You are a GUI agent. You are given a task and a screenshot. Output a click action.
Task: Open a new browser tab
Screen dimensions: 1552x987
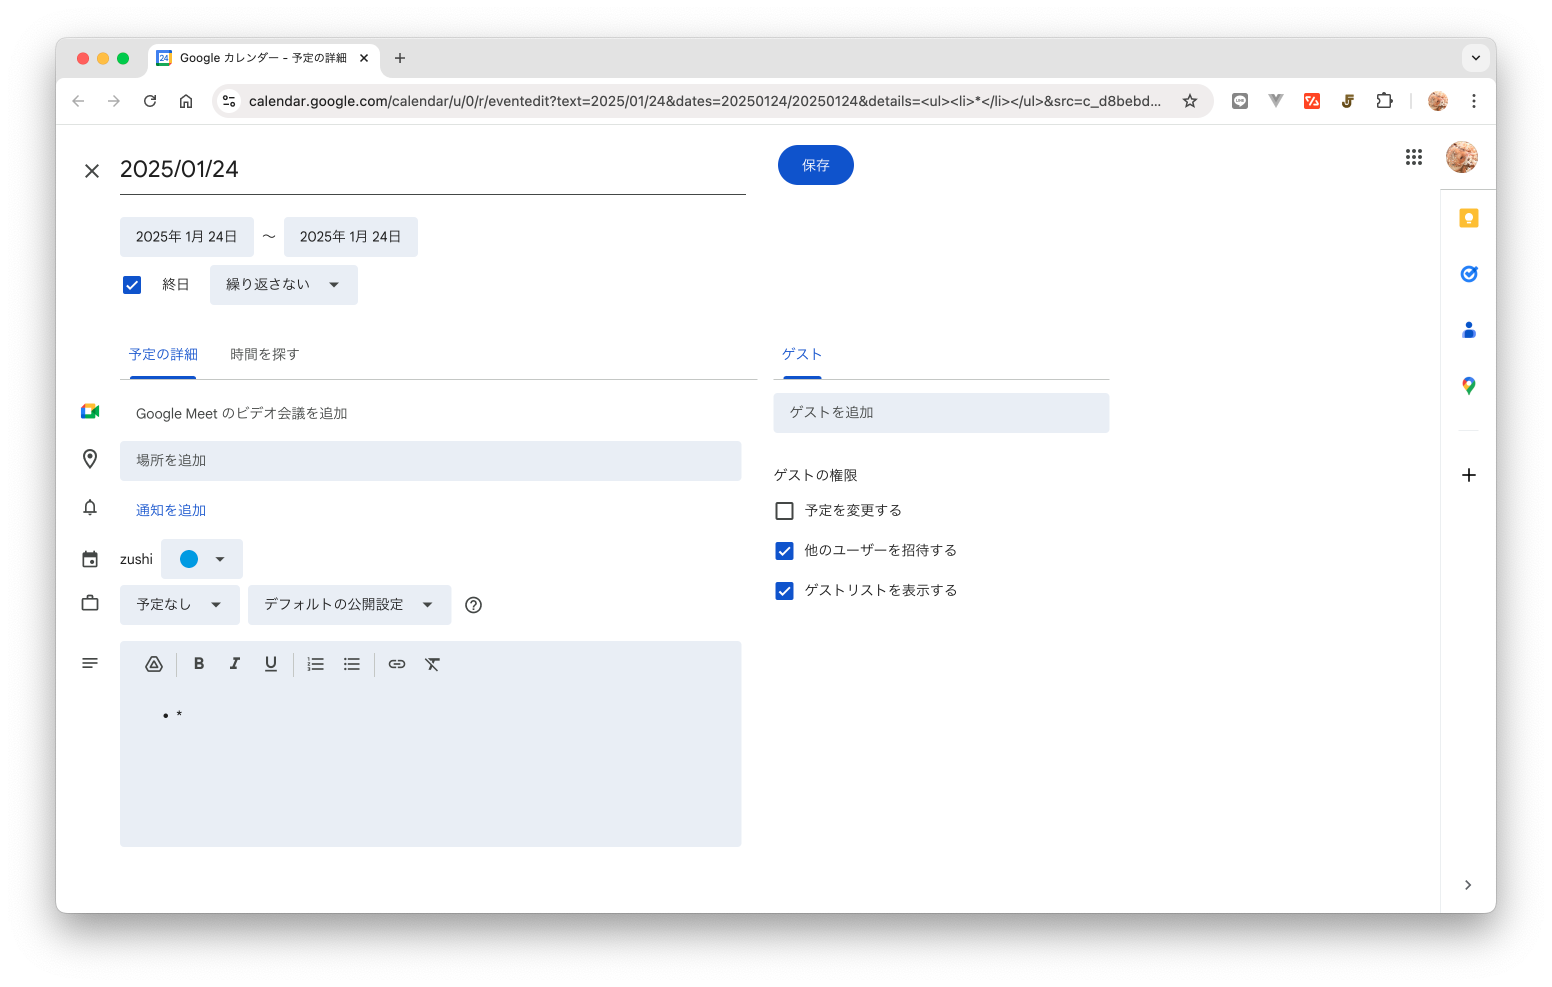400,58
